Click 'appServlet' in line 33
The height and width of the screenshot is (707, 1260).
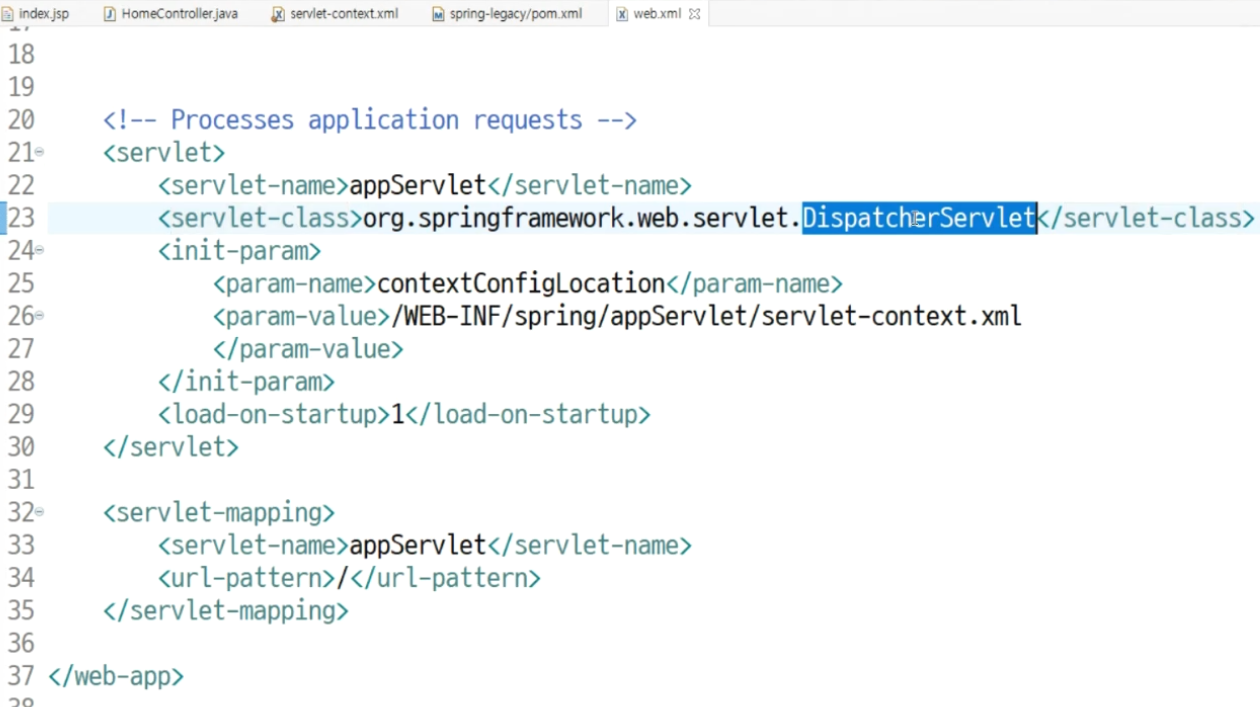417,545
